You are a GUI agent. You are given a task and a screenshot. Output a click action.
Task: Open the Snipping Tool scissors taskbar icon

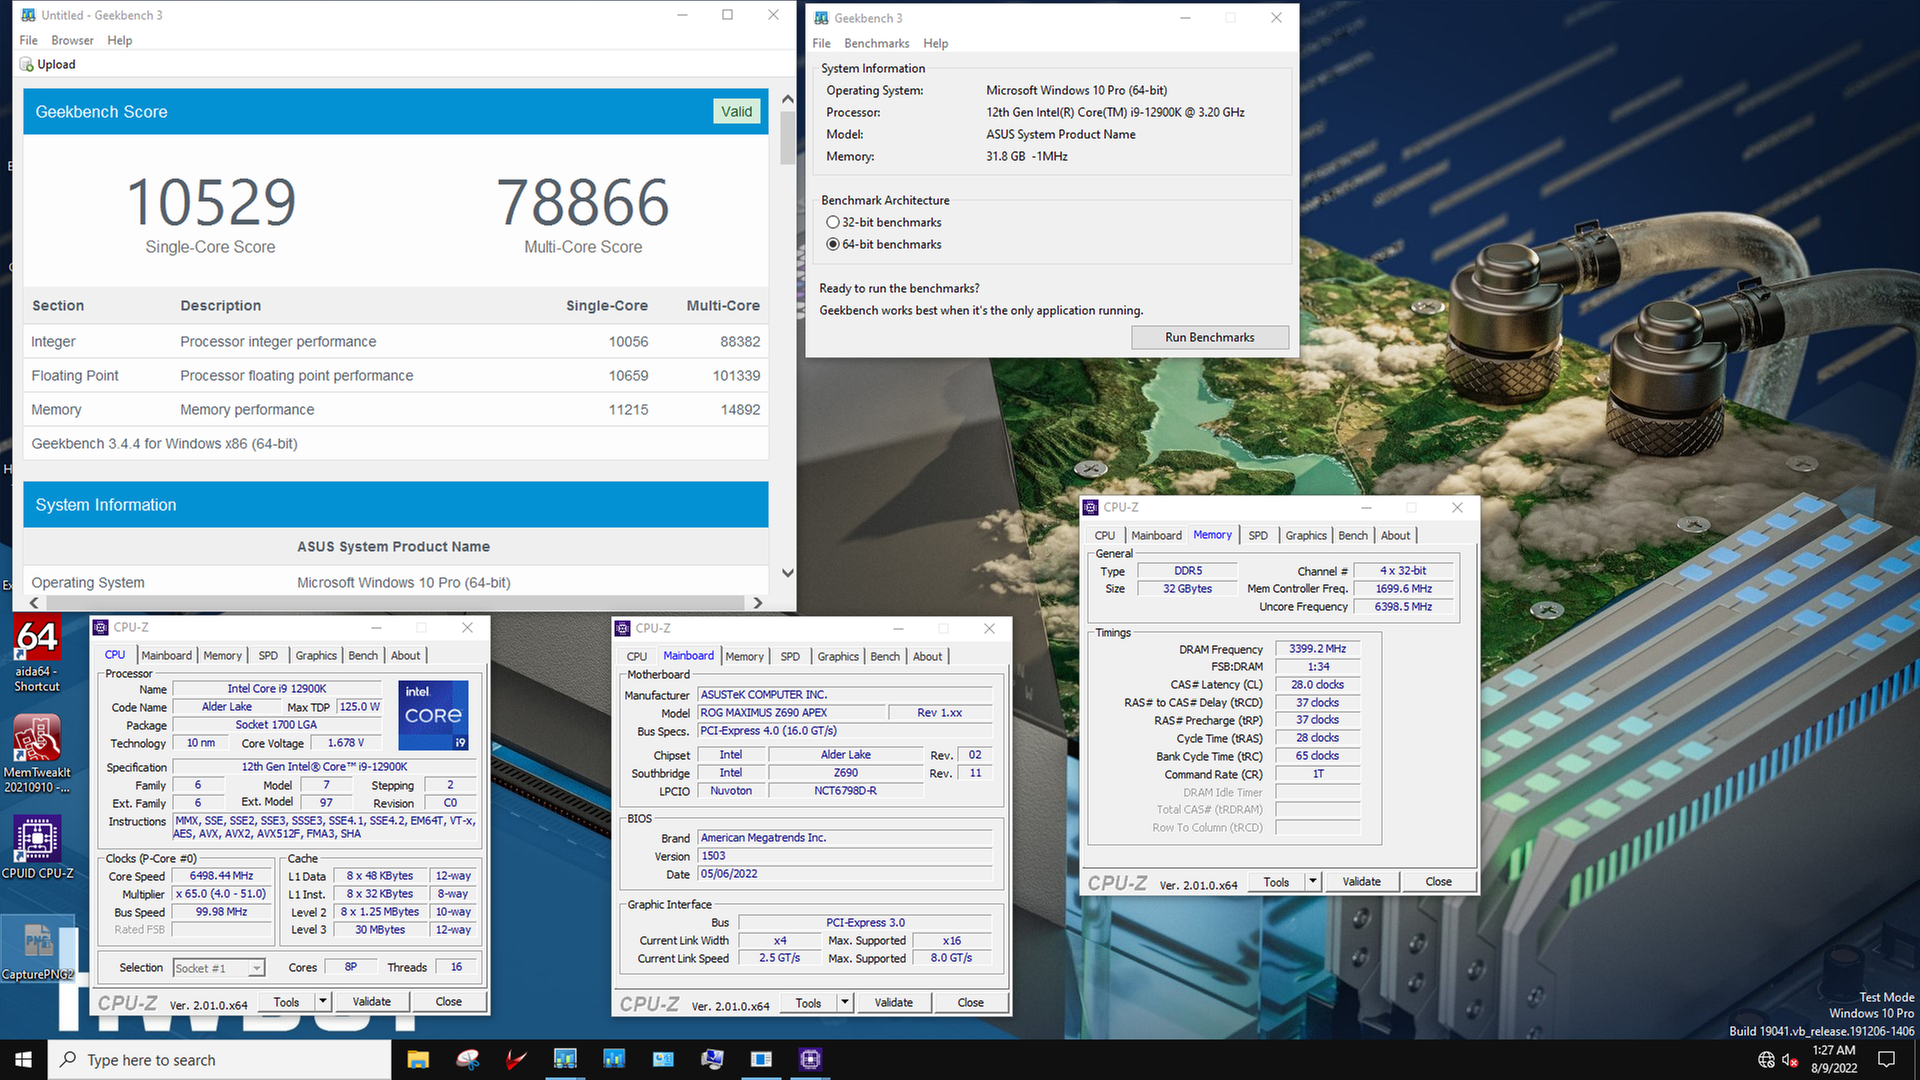pos(467,1059)
